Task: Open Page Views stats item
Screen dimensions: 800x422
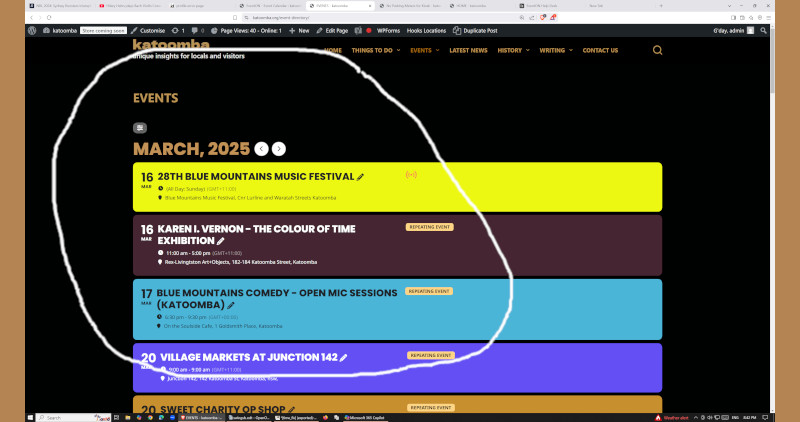Action: [246, 31]
